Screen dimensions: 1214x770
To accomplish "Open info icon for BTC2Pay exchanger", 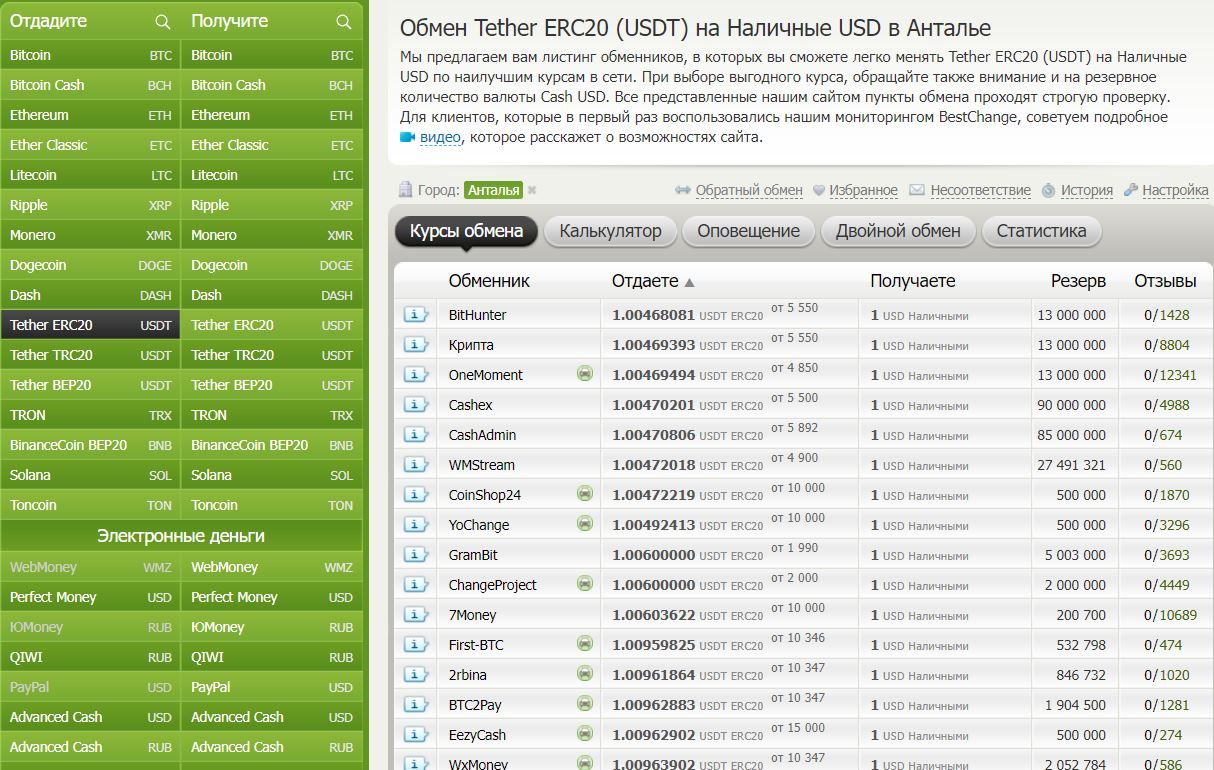I will point(416,704).
